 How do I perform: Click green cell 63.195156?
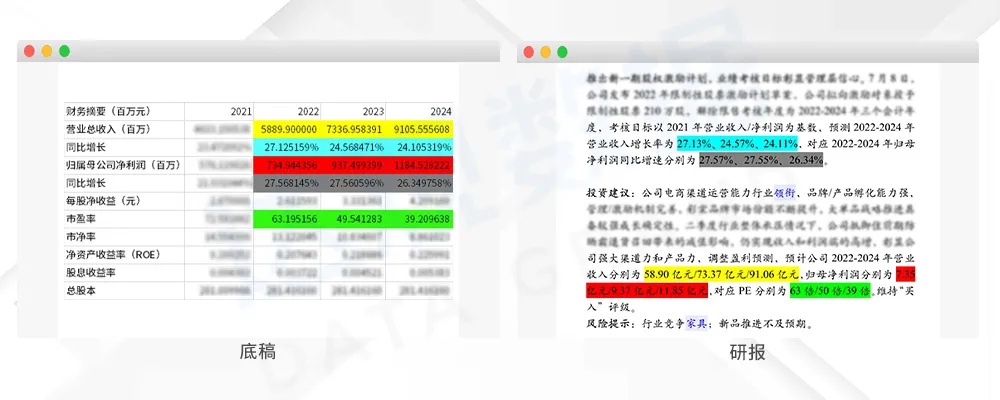286,219
